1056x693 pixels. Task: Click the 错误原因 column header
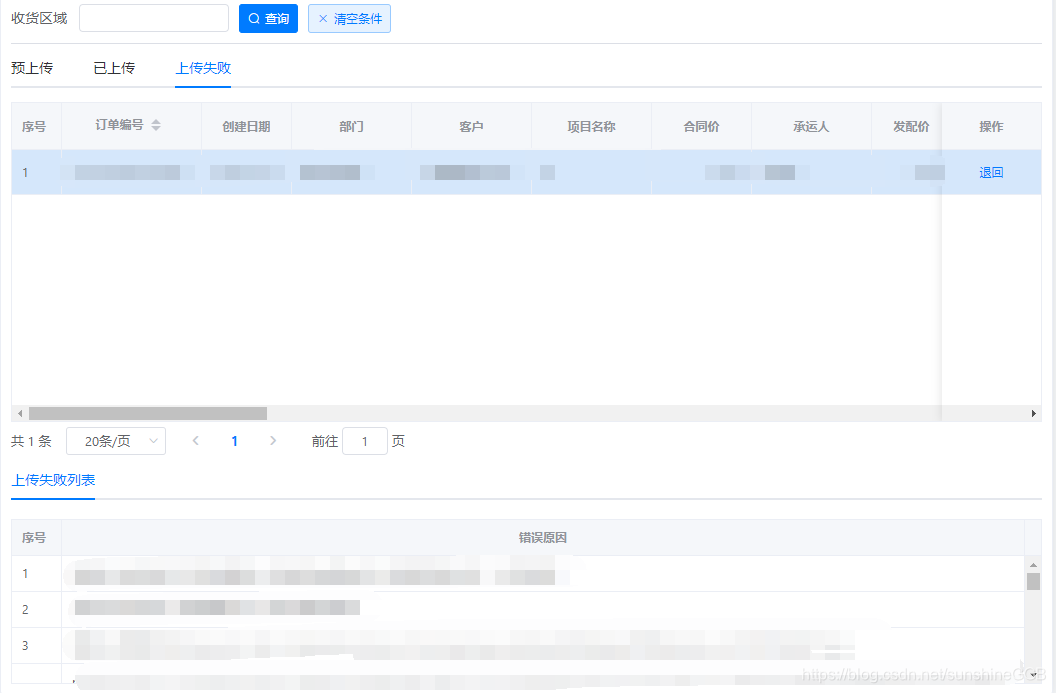[x=543, y=537]
